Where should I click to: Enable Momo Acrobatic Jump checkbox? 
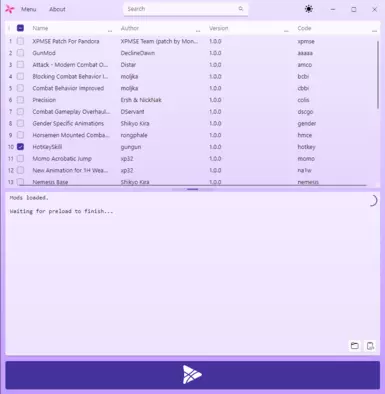click(20, 159)
